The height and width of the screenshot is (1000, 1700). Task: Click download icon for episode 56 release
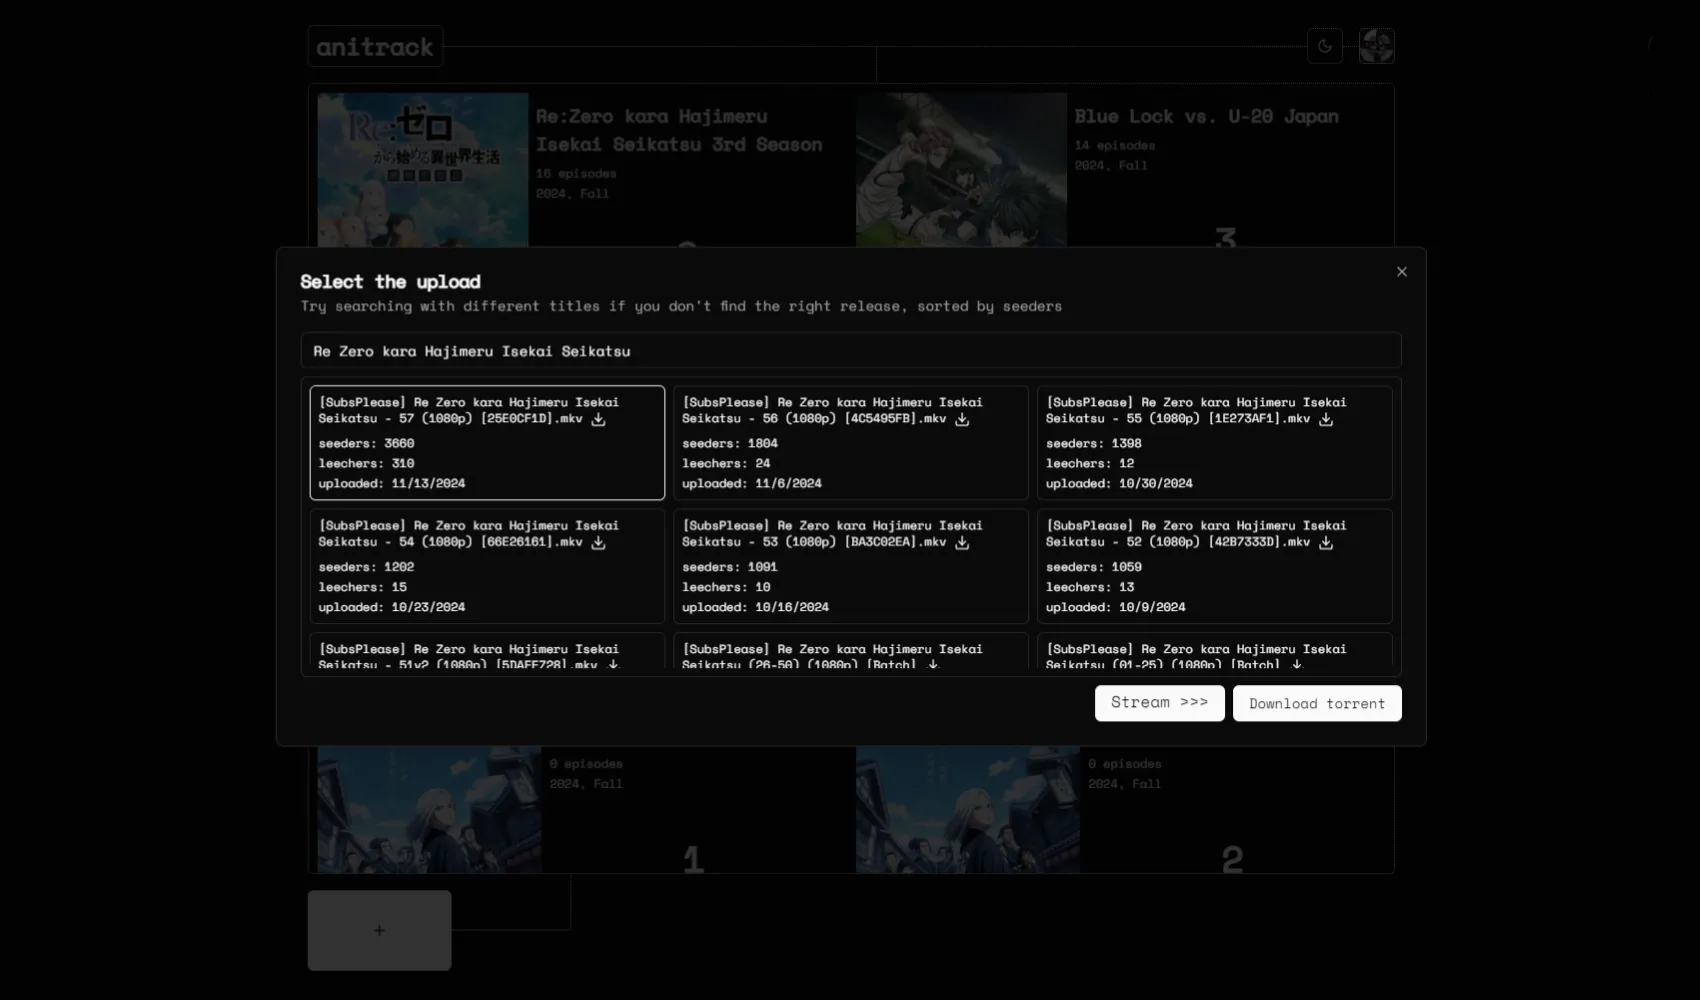[x=962, y=419]
